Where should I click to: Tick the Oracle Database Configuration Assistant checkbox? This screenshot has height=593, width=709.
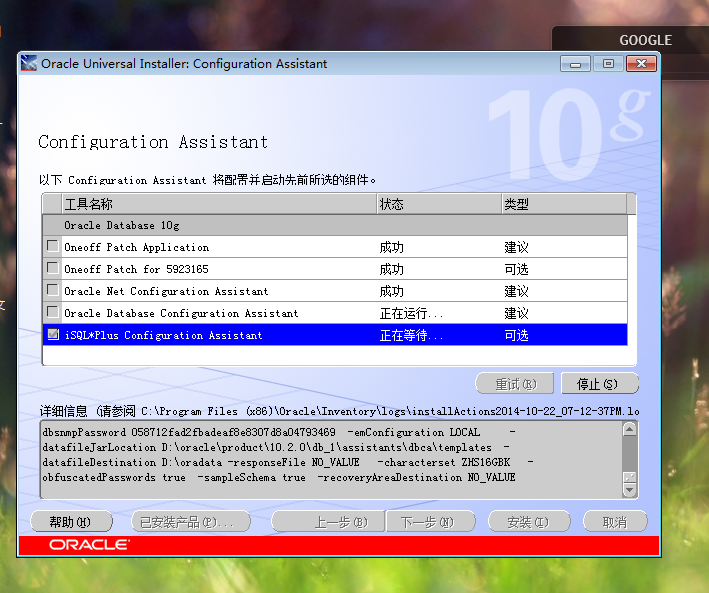tap(53, 312)
